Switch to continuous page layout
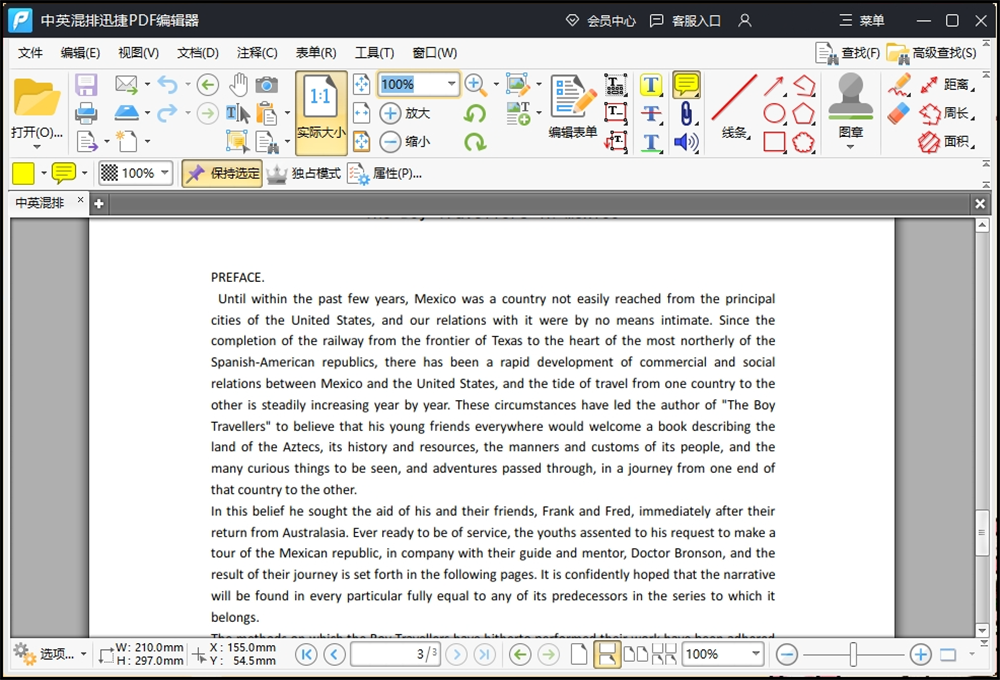Viewport: 1000px width, 680px height. 606,654
